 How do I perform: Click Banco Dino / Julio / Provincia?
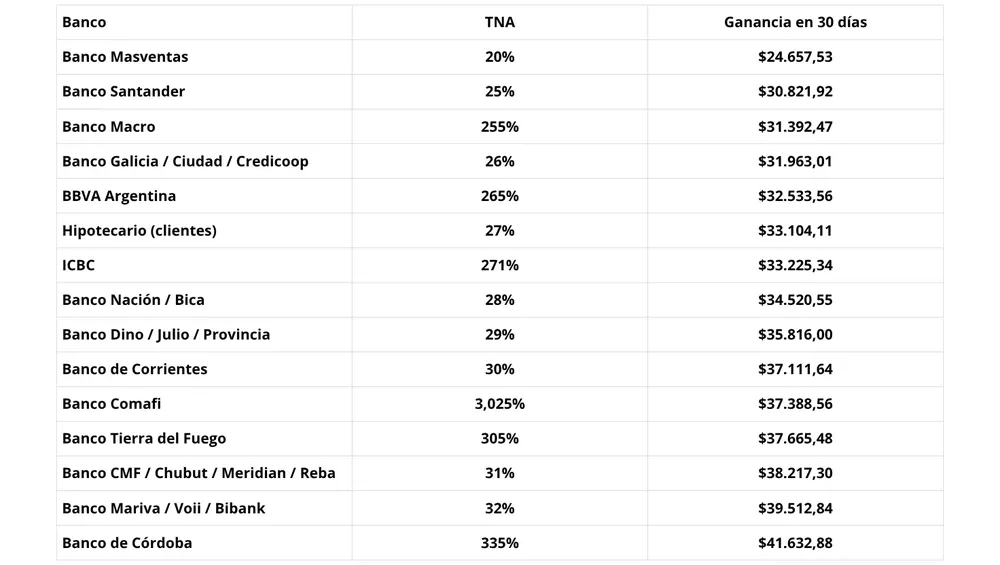(166, 334)
